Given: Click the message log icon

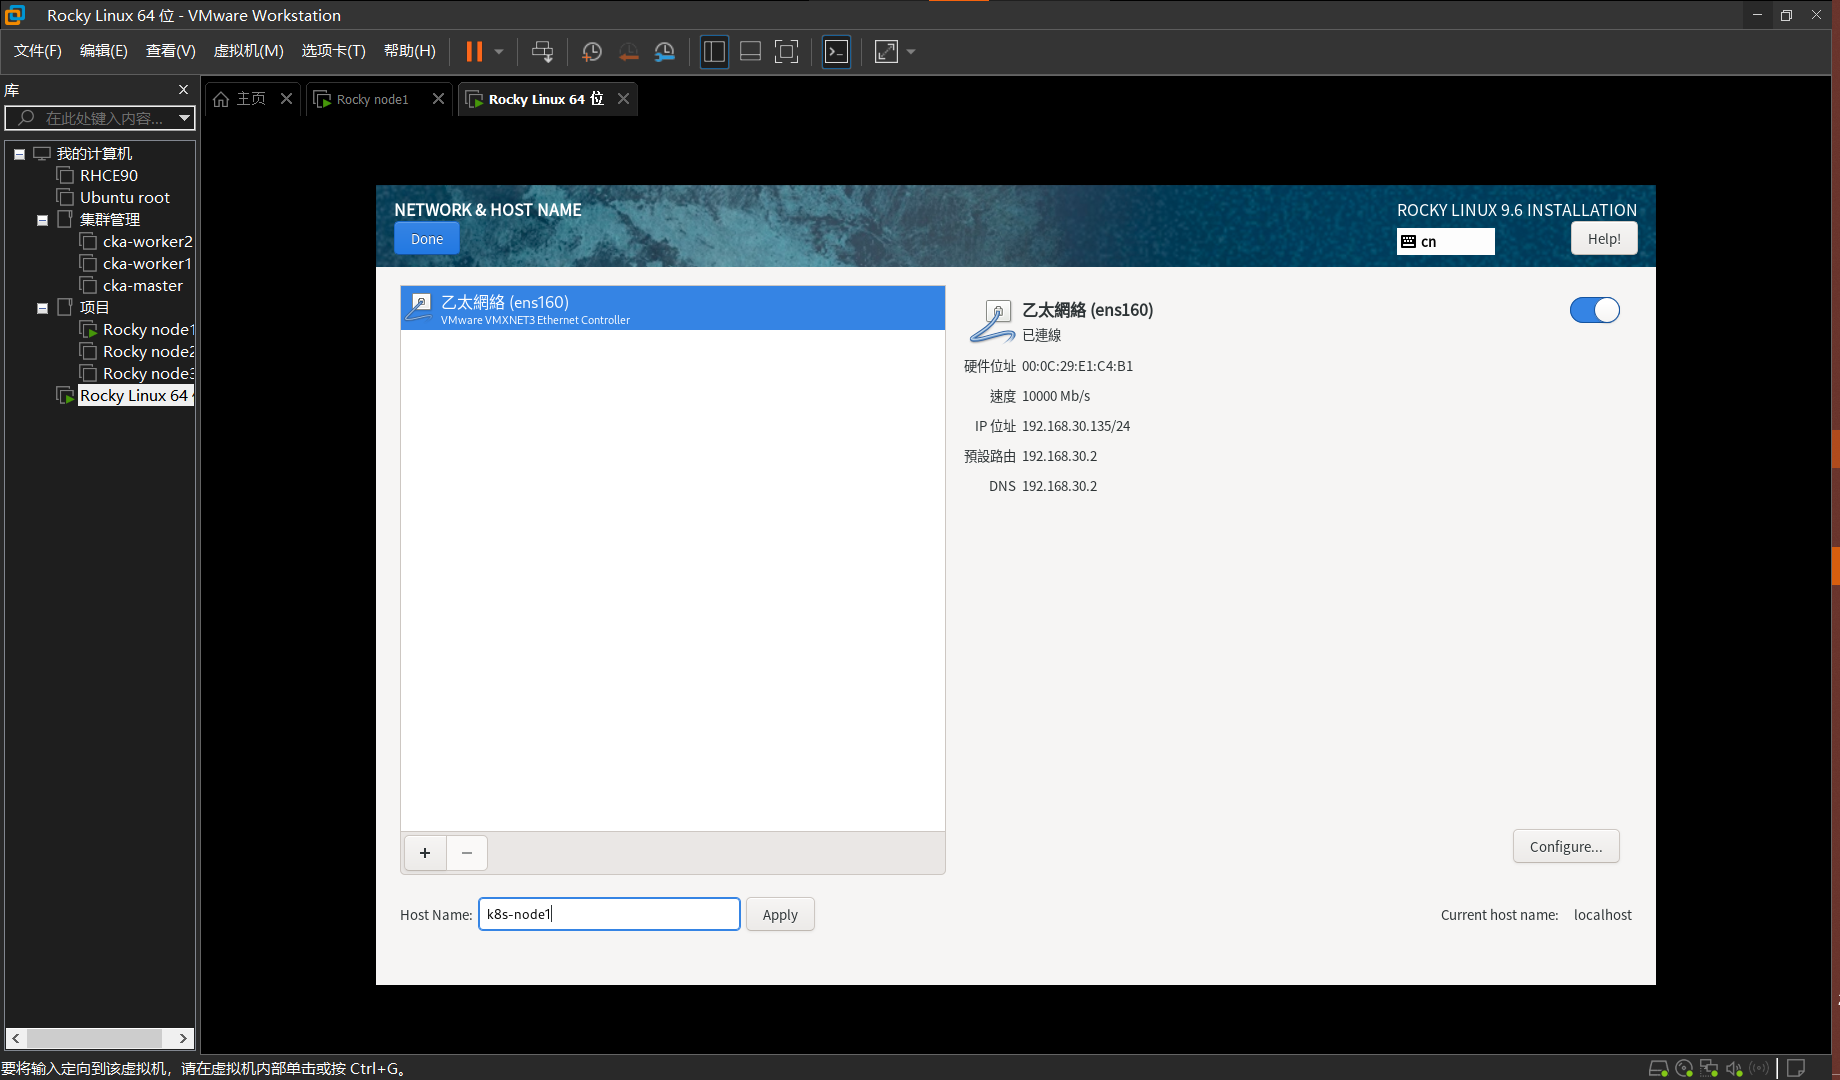Looking at the screenshot, I should 1796,1068.
